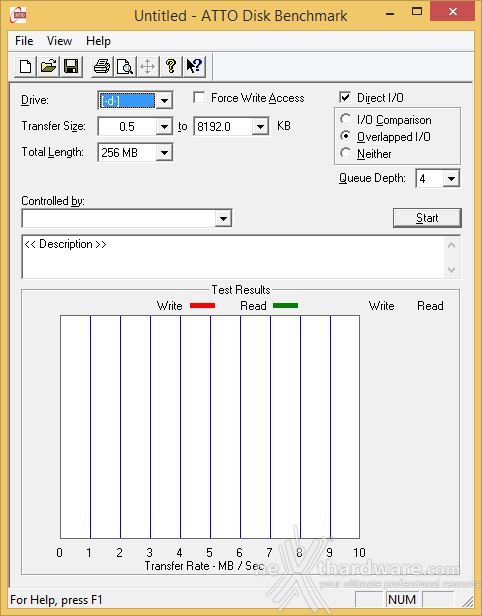The width and height of the screenshot is (482, 616).
Task: Click the Save floppy disk icon
Action: [x=71, y=66]
